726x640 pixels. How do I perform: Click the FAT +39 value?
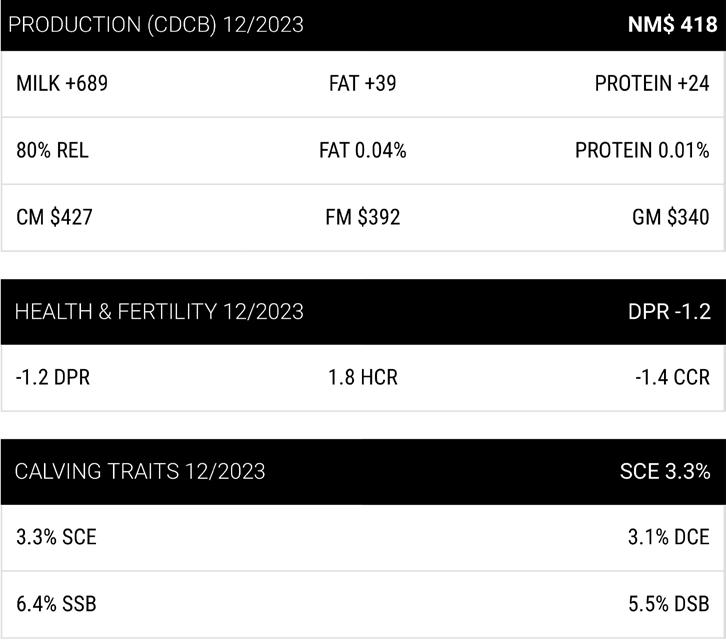coord(362,84)
